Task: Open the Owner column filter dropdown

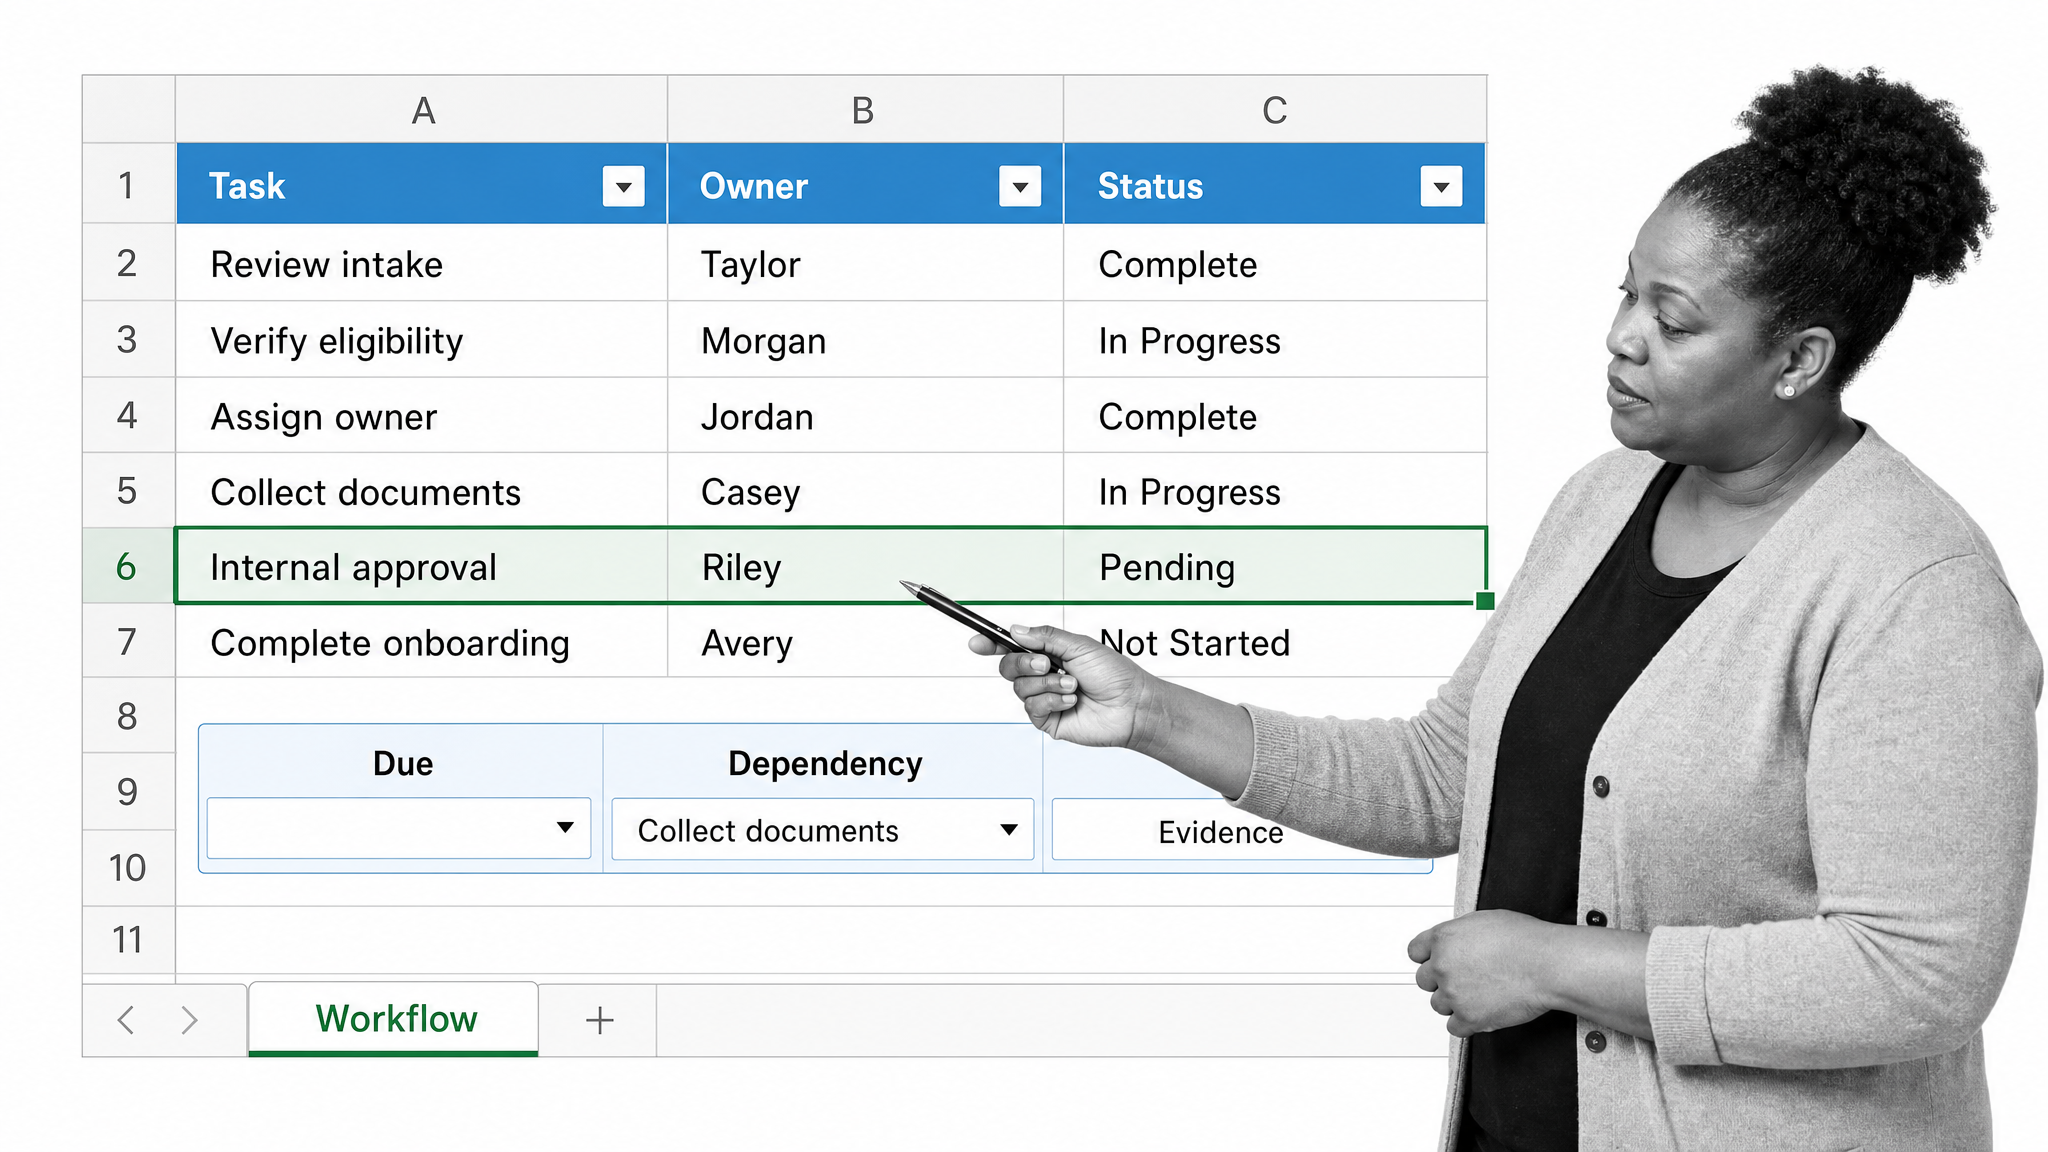Action: [x=1020, y=186]
